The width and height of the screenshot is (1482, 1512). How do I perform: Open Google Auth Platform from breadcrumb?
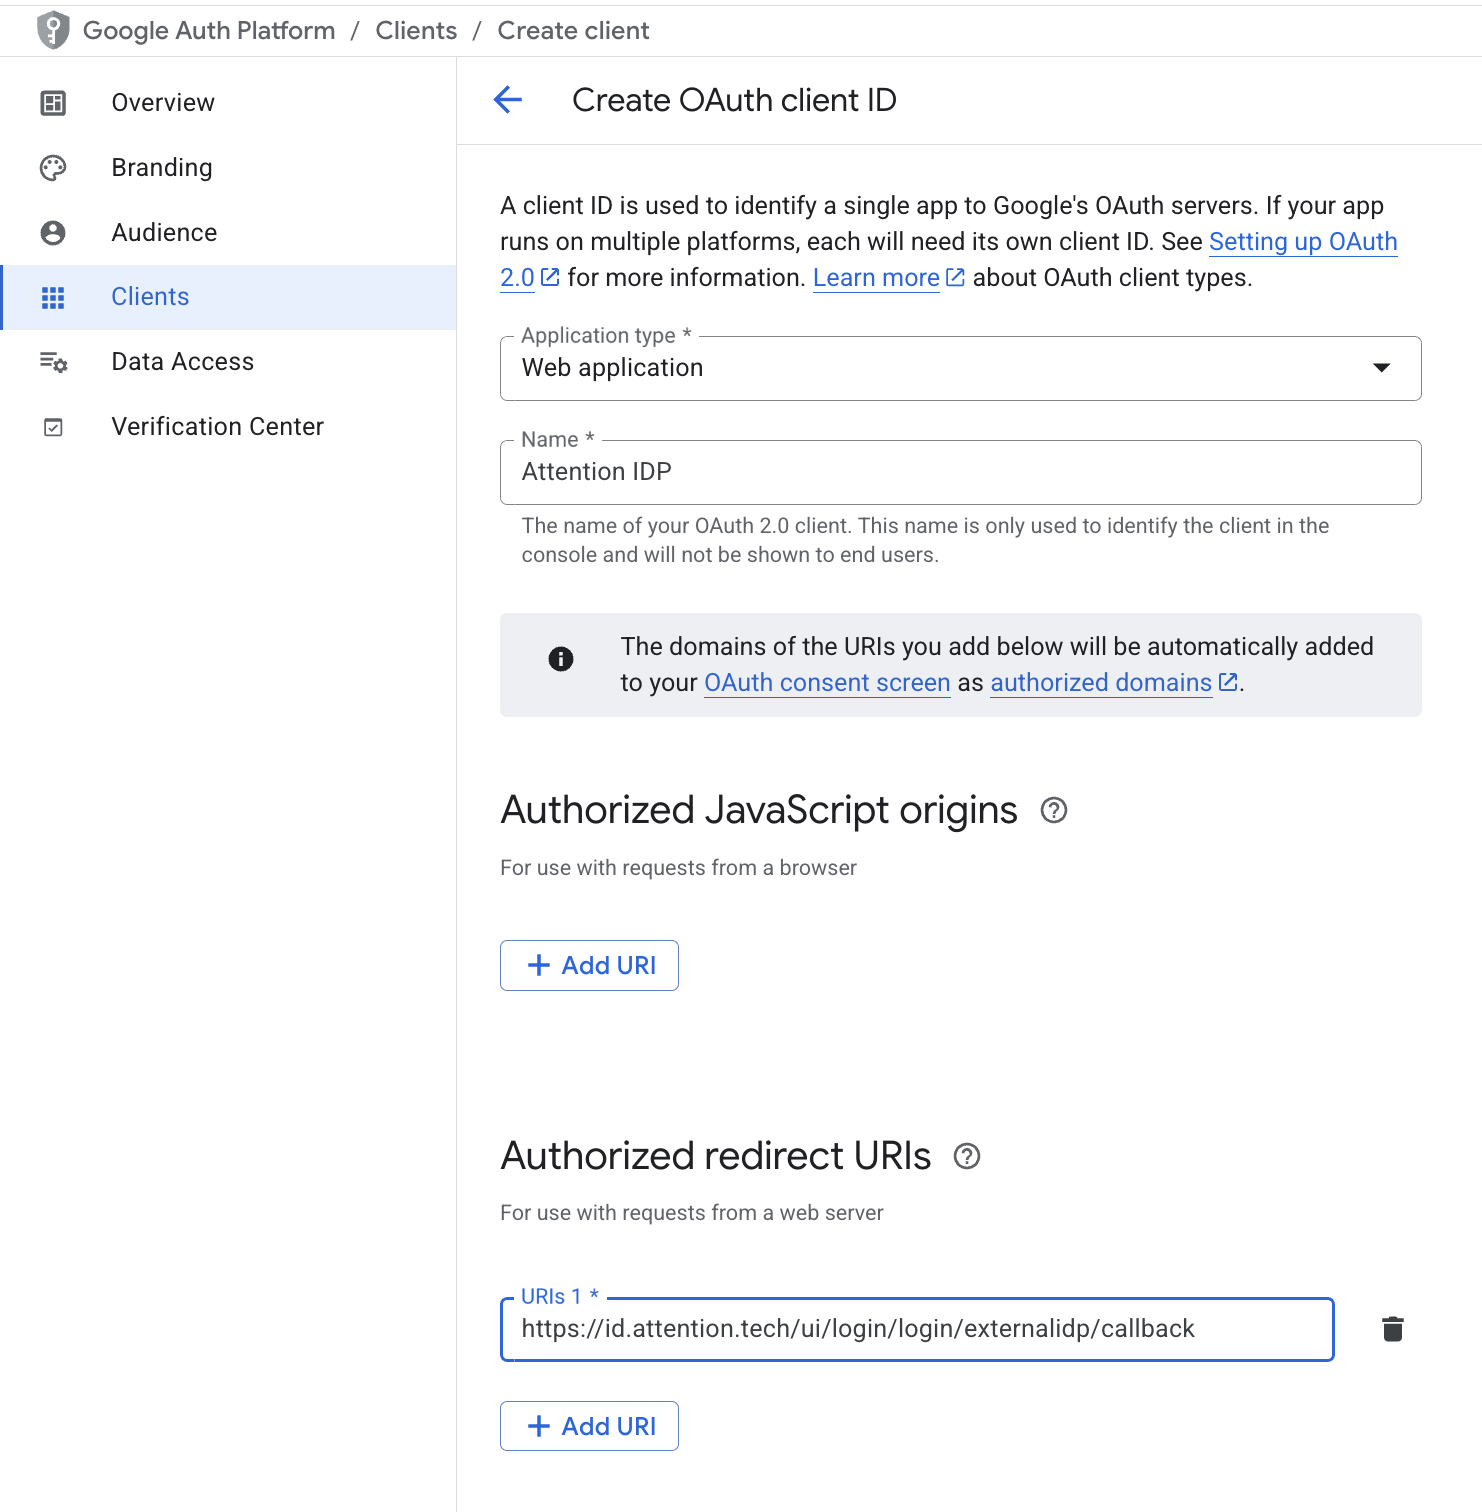tap(209, 30)
